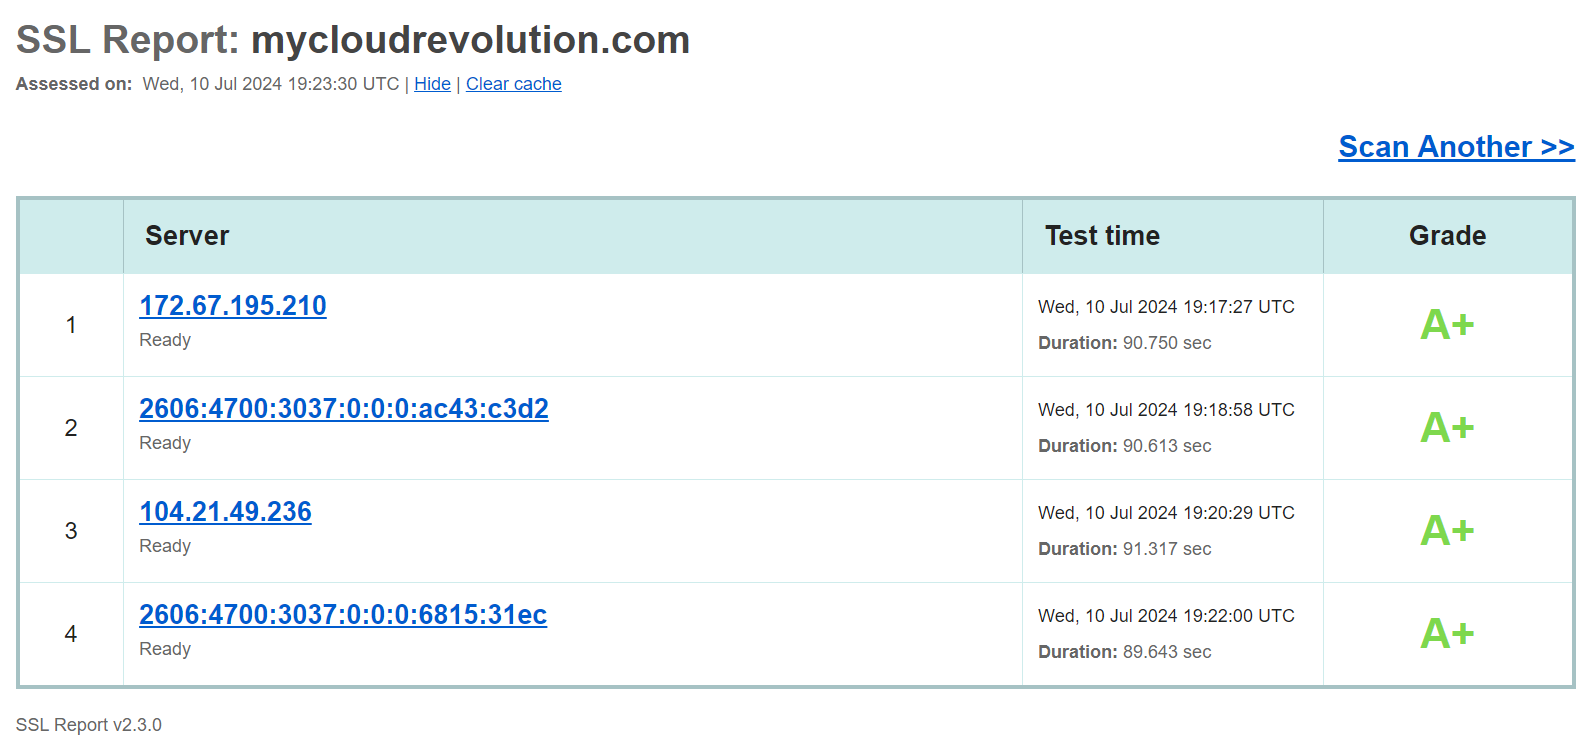Screen dimensions: 1592x746
Task: Open the IPv6 server ending in 6815:31ec
Action: click(x=343, y=615)
